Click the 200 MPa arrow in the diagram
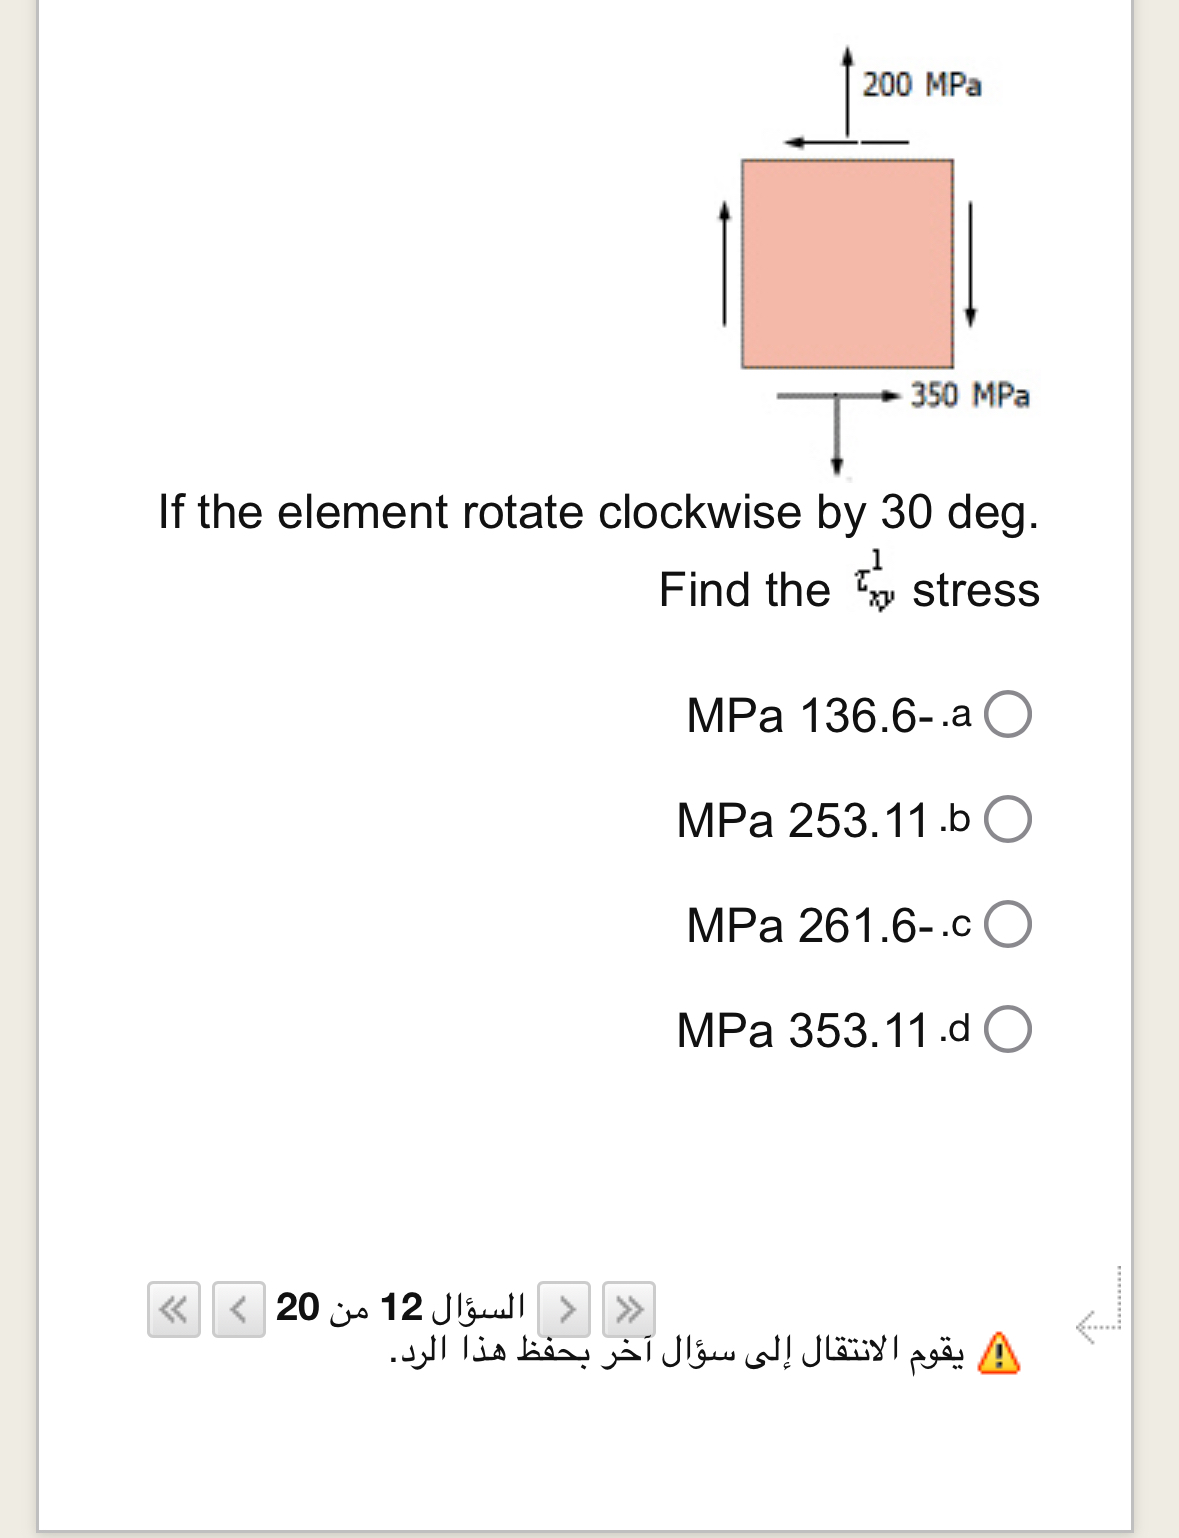1179x1538 pixels. pos(847,90)
